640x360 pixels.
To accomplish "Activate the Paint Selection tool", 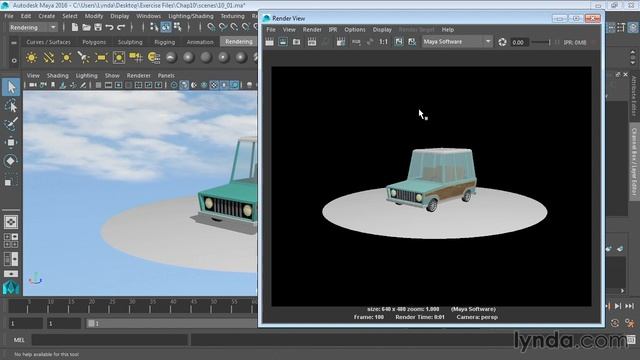I will [x=11, y=124].
